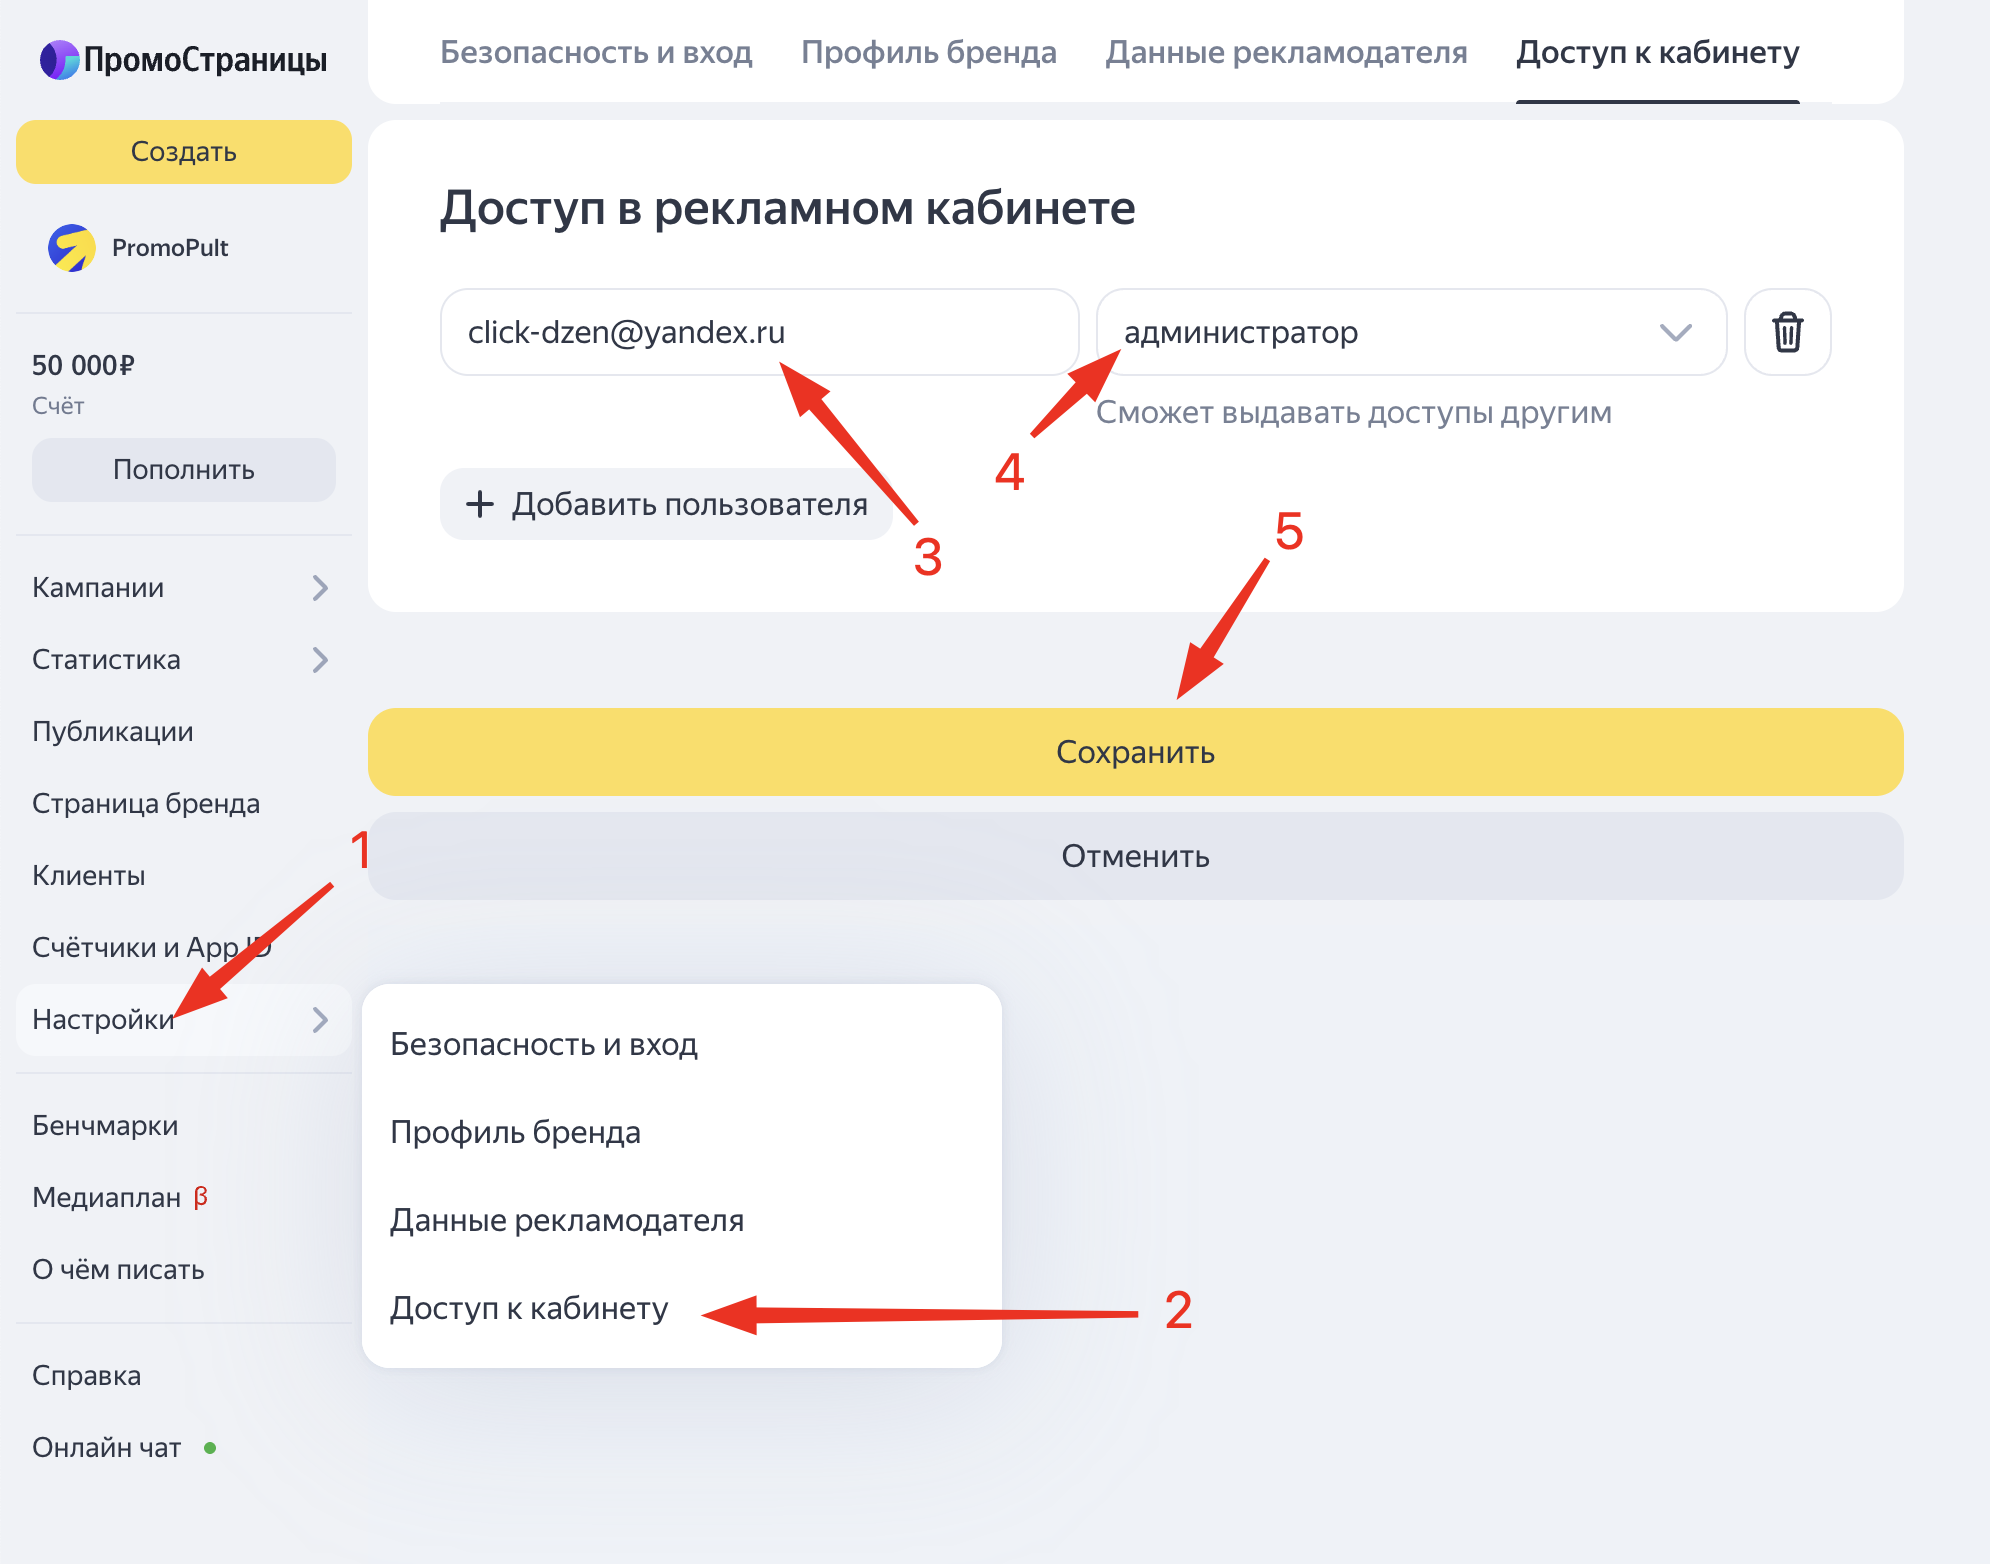Open Онлайн чат with green status dot

108,1448
